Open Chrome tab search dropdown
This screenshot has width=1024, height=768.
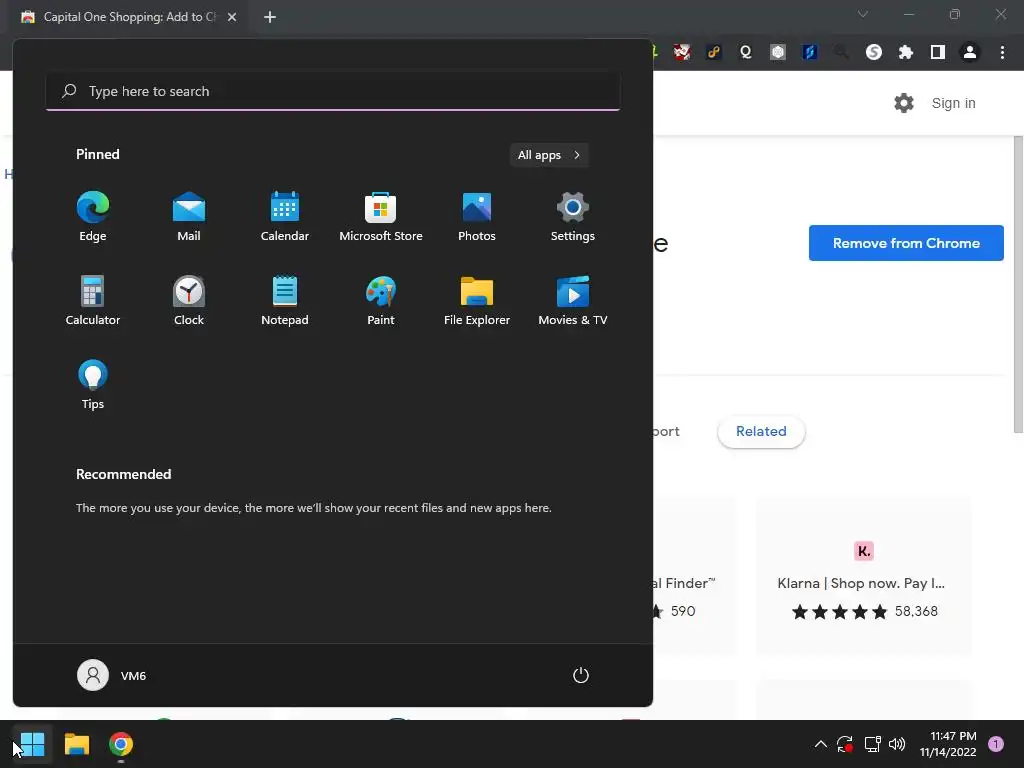pyautogui.click(x=863, y=14)
